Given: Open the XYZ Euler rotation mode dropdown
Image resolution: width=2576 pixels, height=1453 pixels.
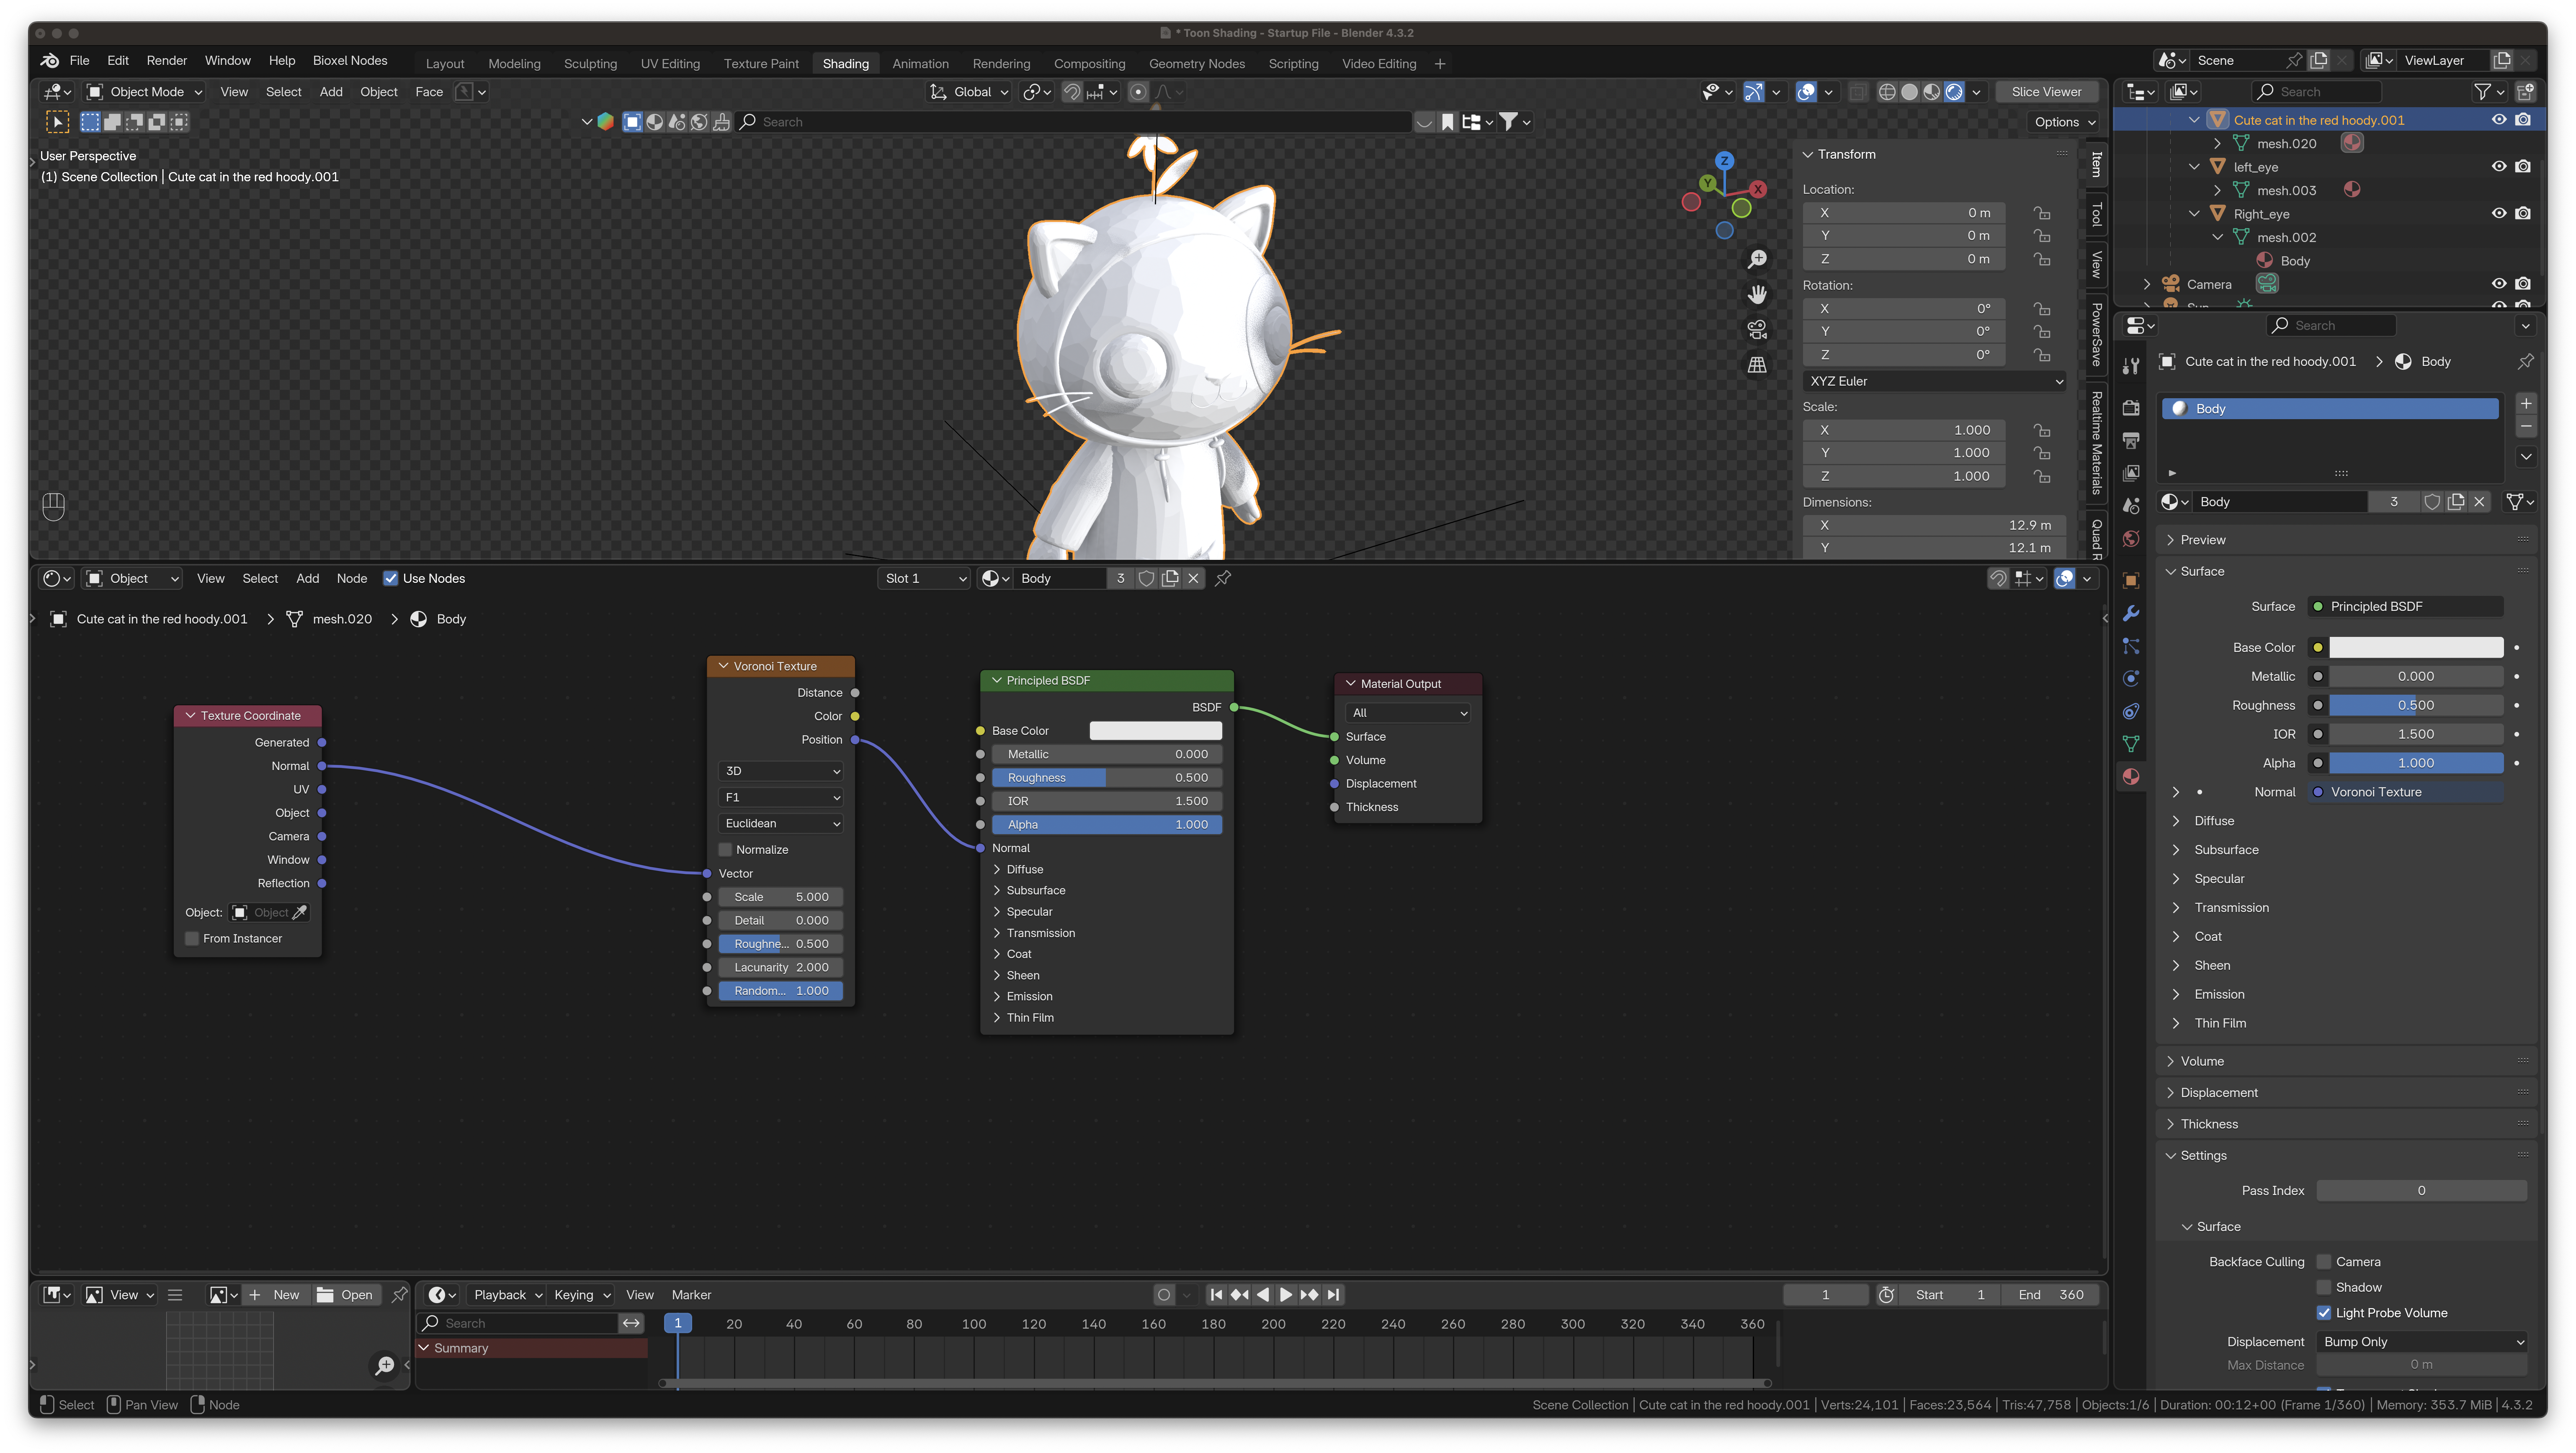Looking at the screenshot, I should 1935,381.
